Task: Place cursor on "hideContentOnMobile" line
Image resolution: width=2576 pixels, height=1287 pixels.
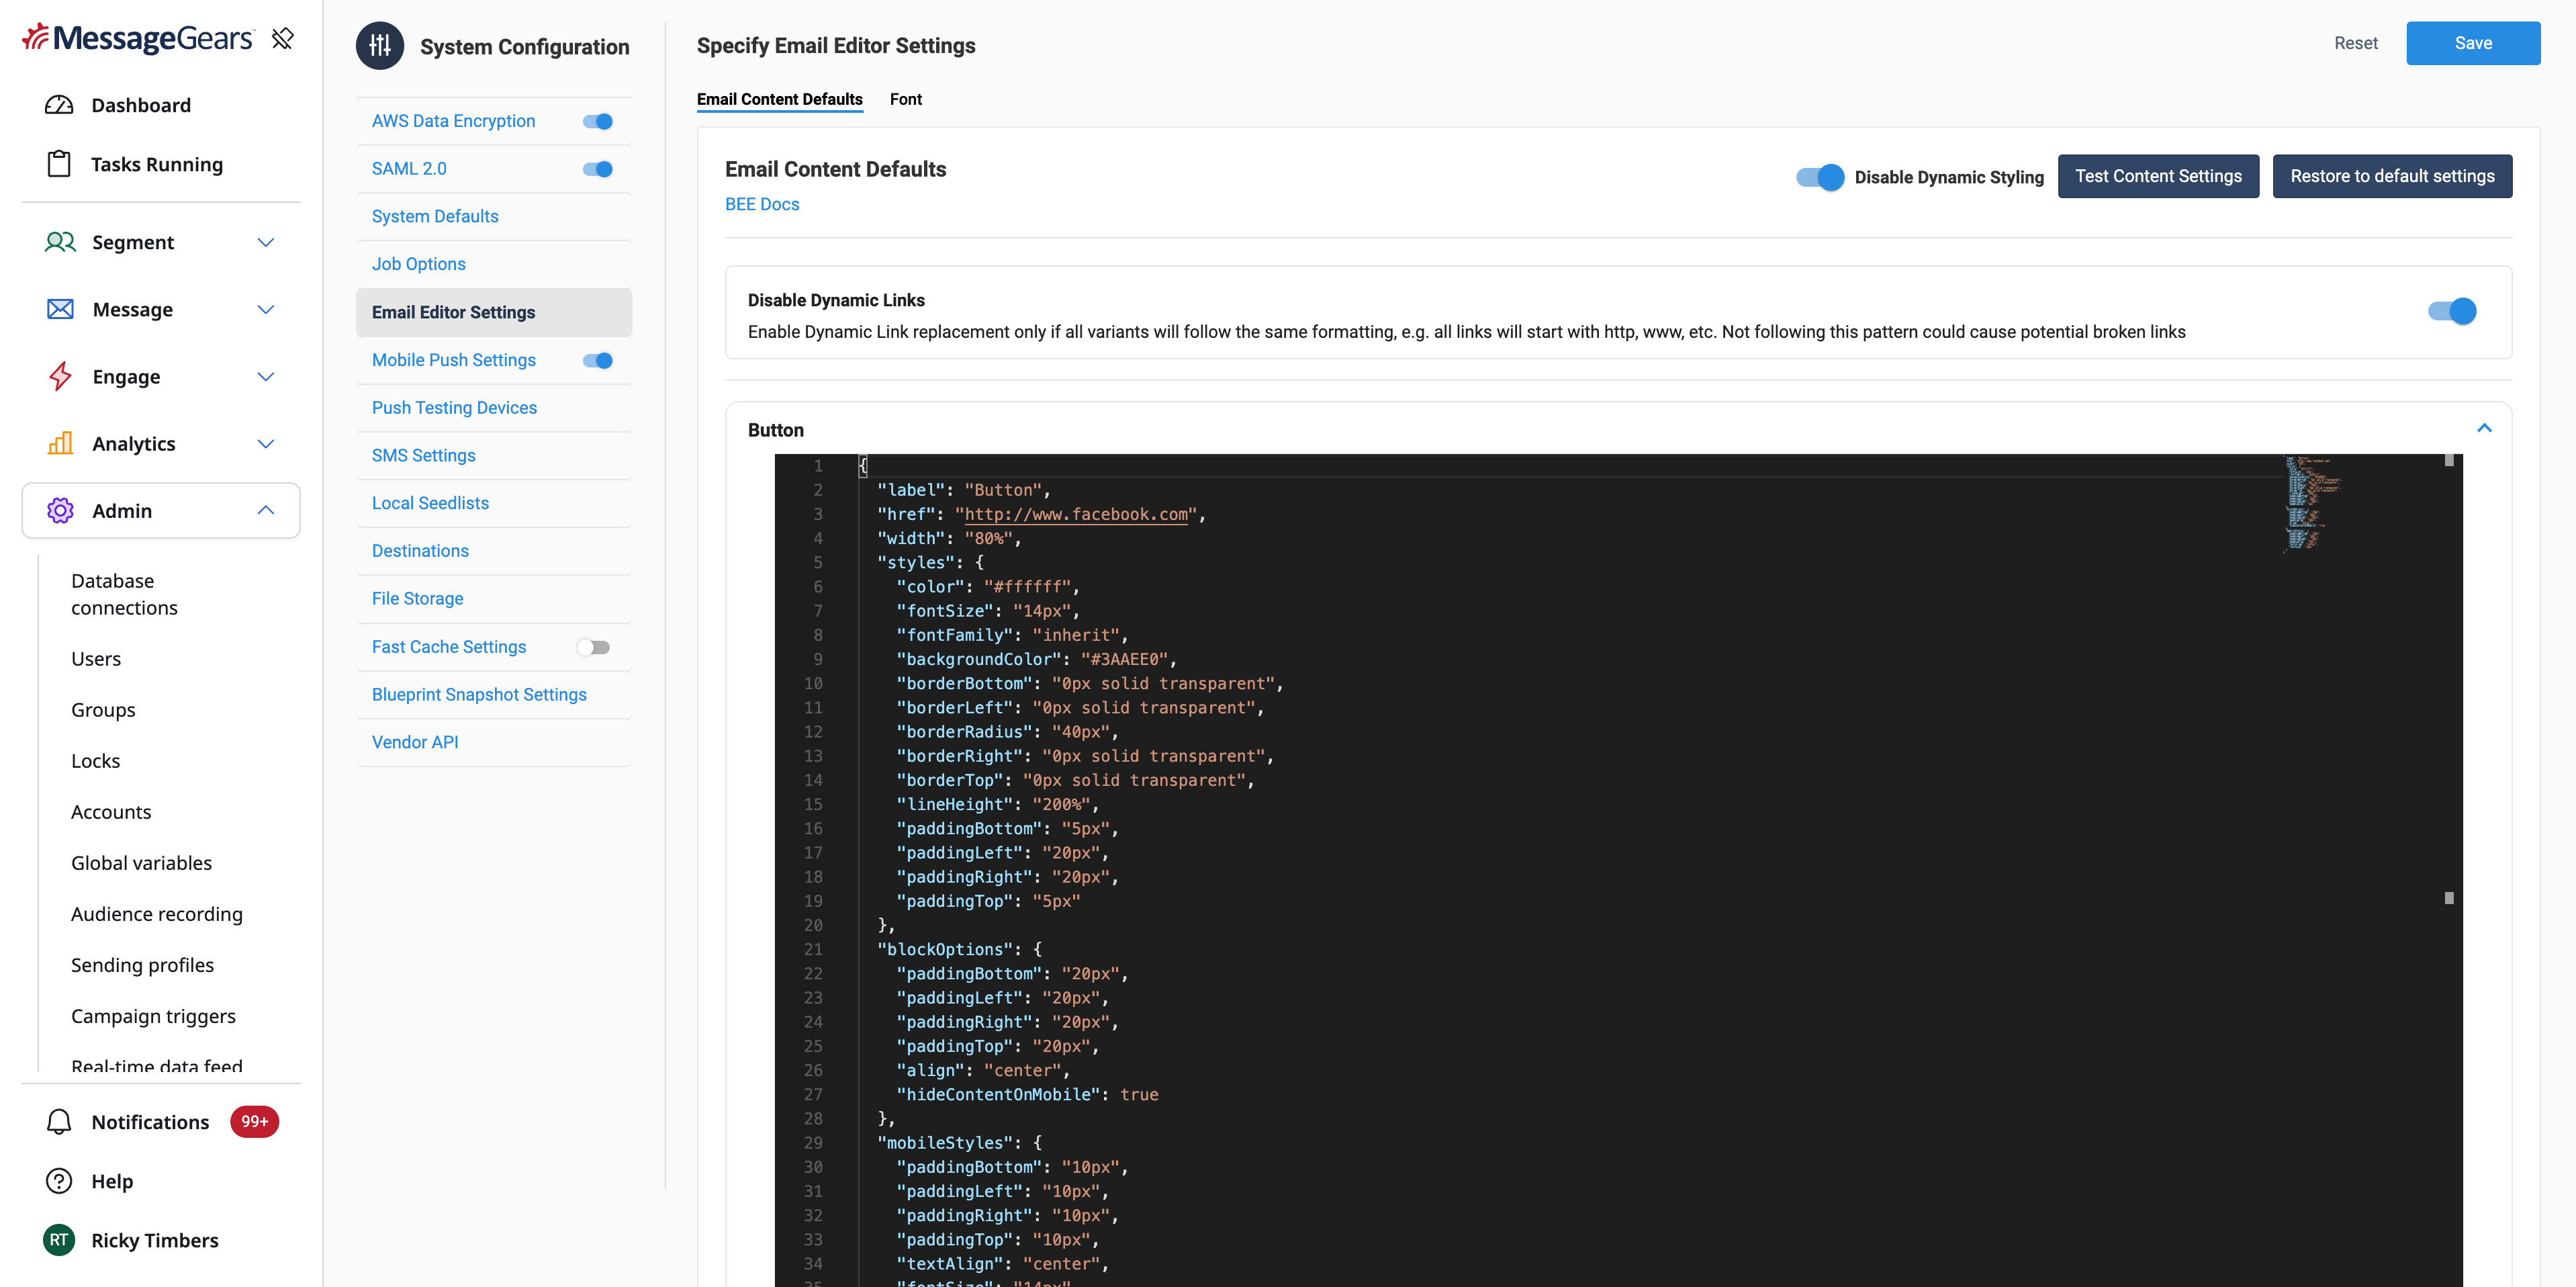Action: coord(1026,1094)
